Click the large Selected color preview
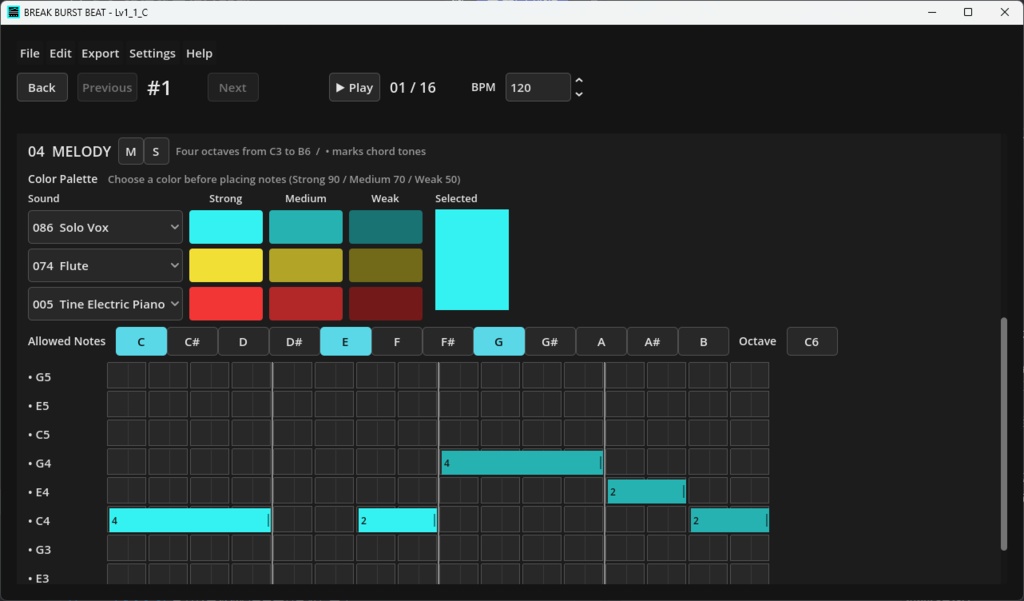 click(472, 259)
